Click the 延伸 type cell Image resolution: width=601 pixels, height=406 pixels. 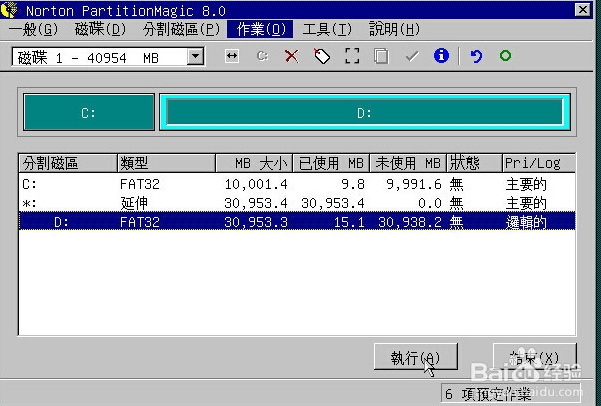click(x=134, y=203)
